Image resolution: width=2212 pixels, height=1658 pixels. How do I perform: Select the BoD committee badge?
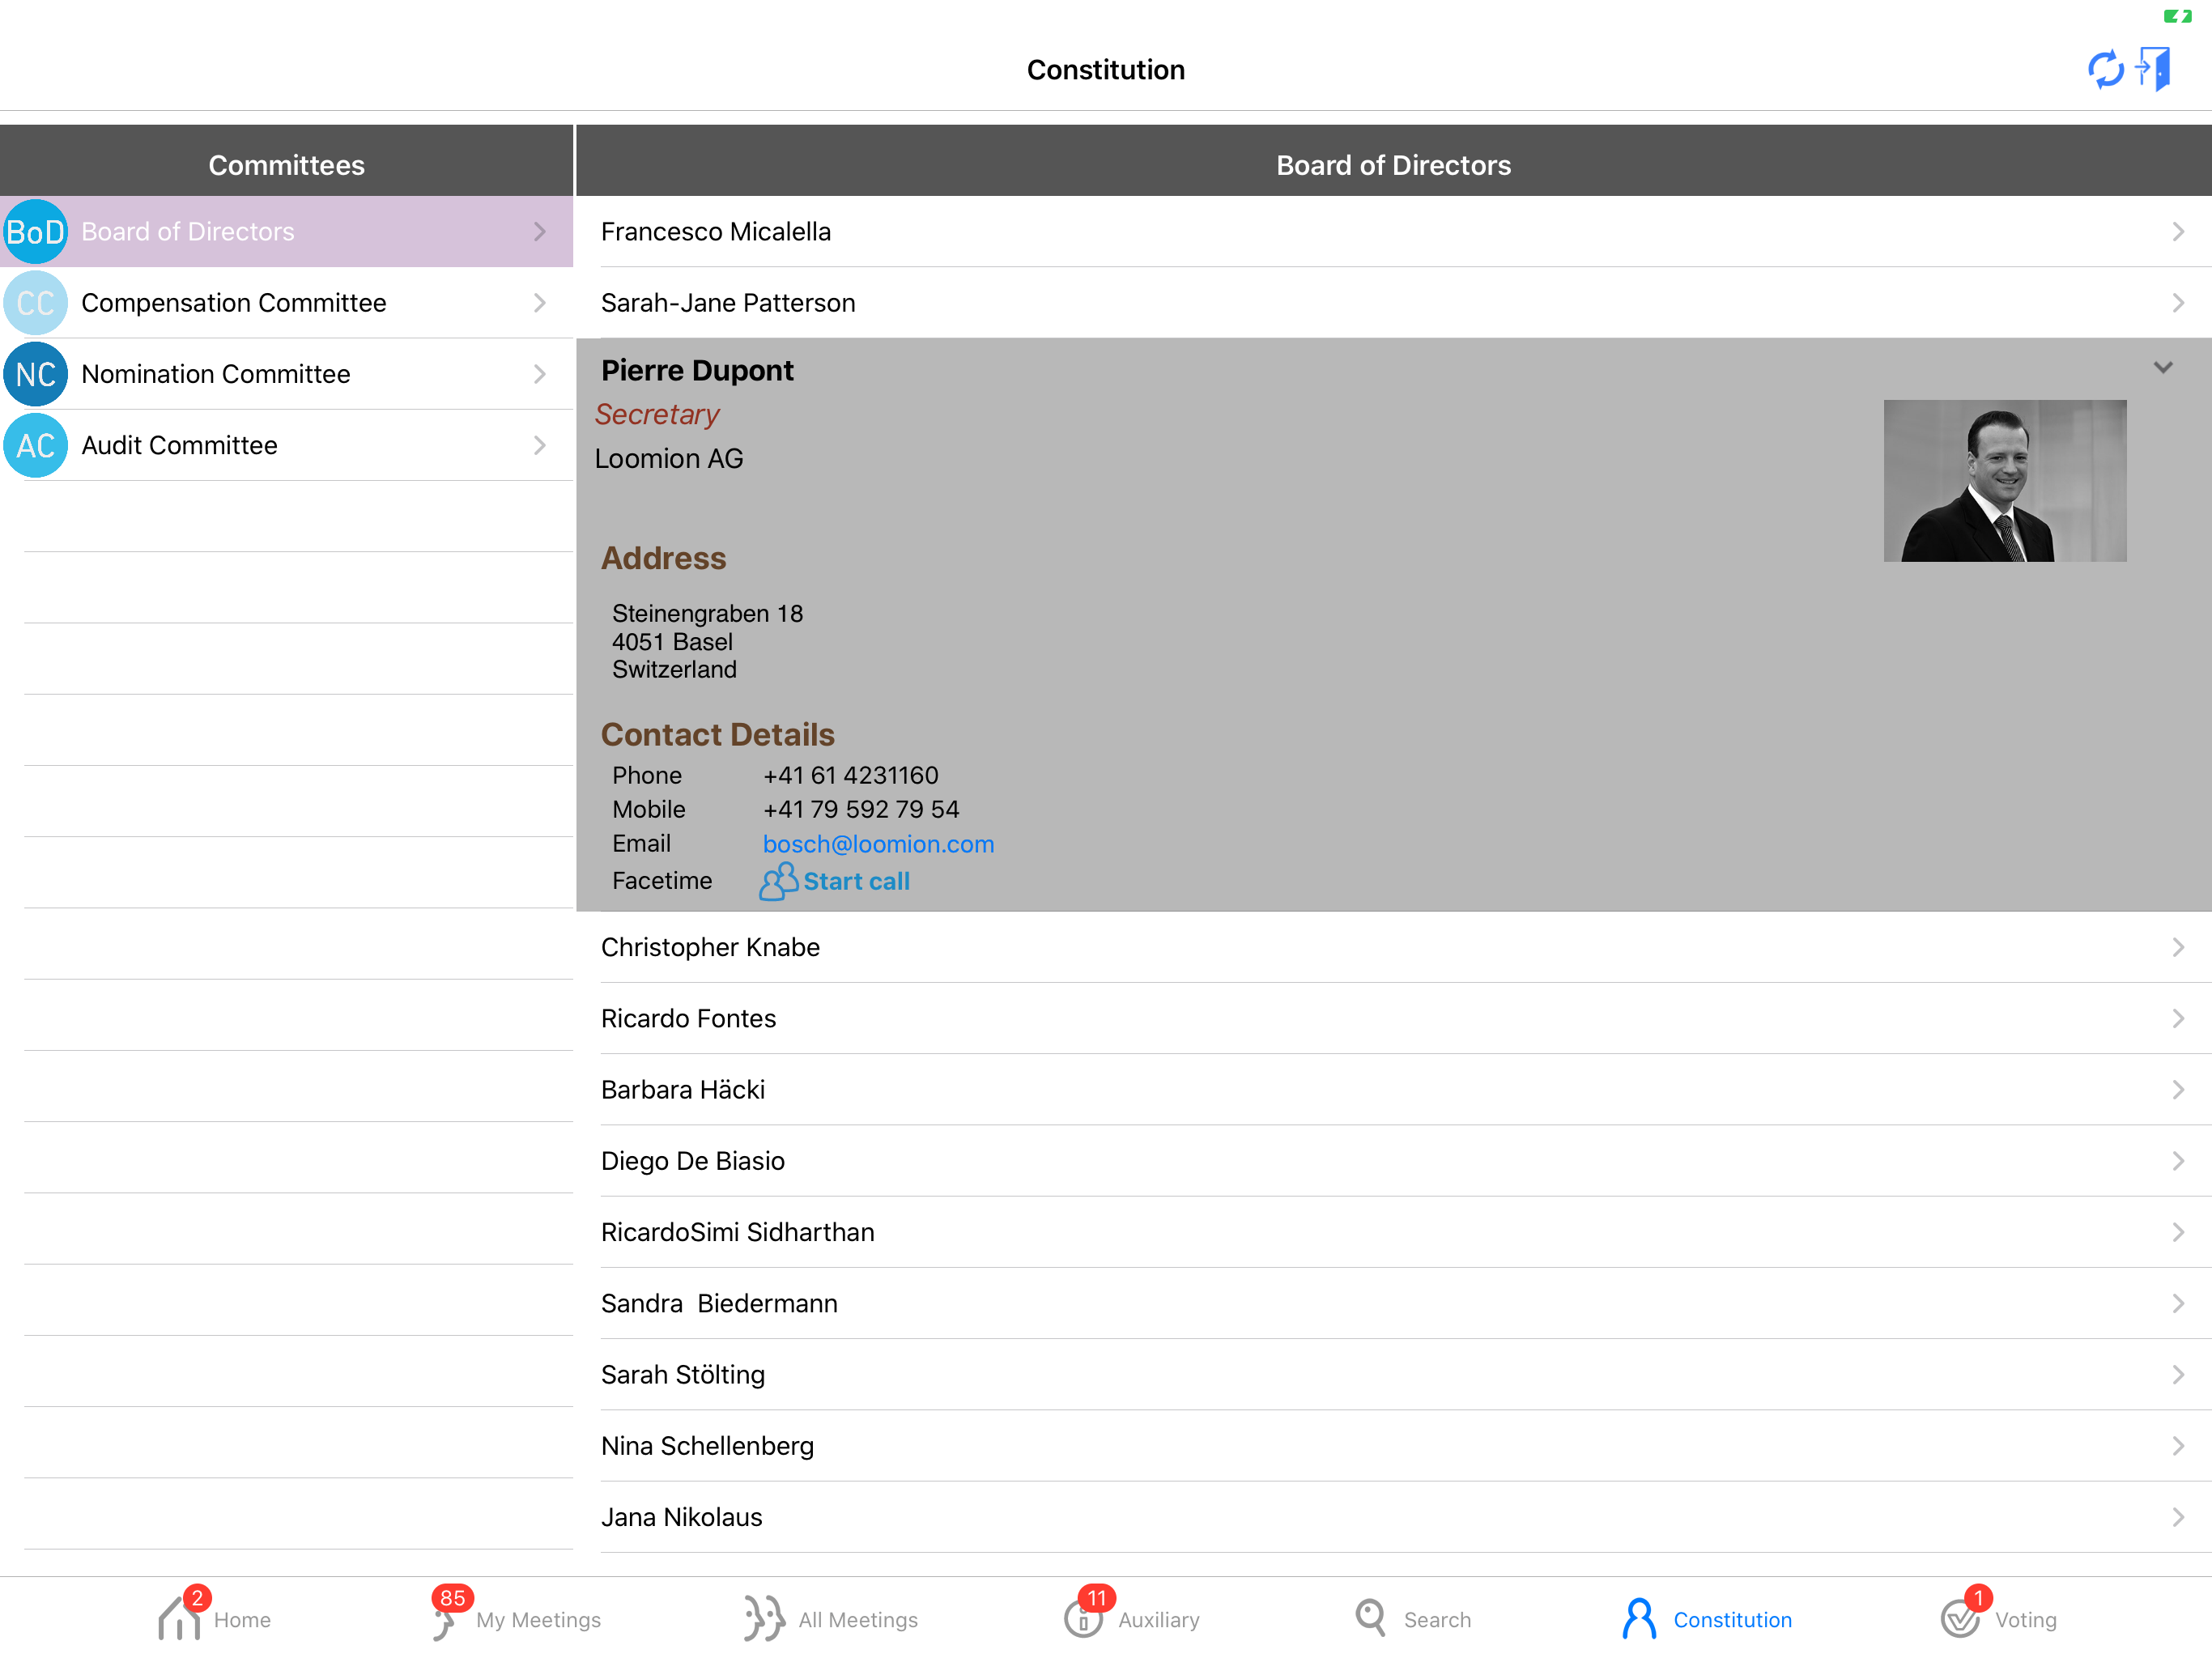tap(35, 232)
